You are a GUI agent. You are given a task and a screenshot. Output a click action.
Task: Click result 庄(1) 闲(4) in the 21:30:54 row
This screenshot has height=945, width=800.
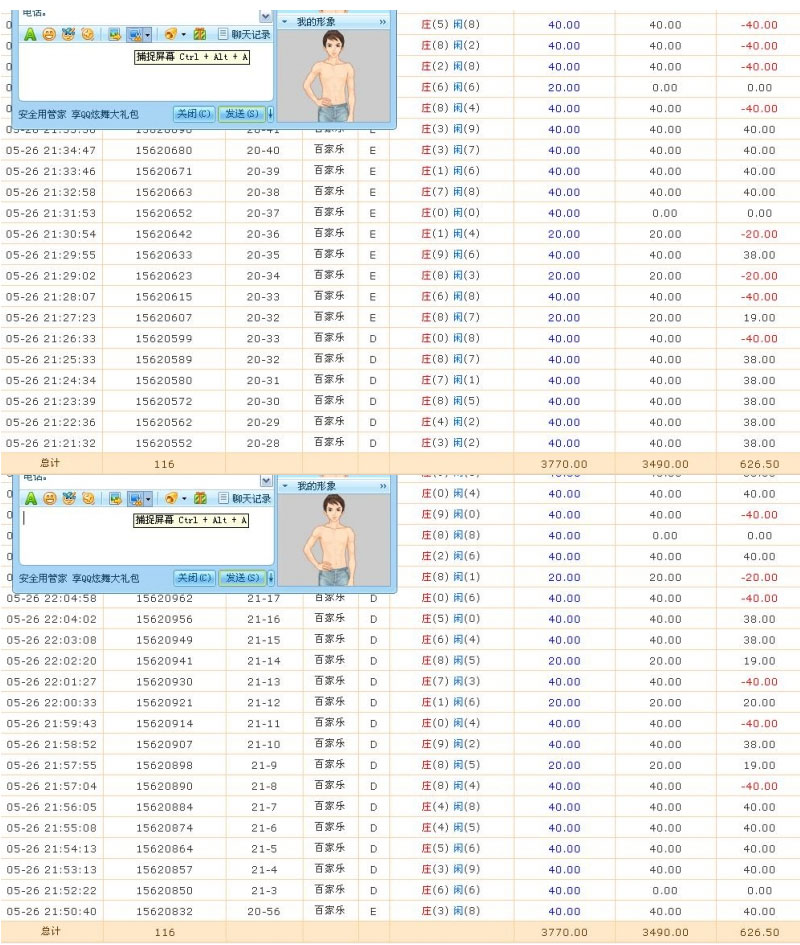coord(450,234)
